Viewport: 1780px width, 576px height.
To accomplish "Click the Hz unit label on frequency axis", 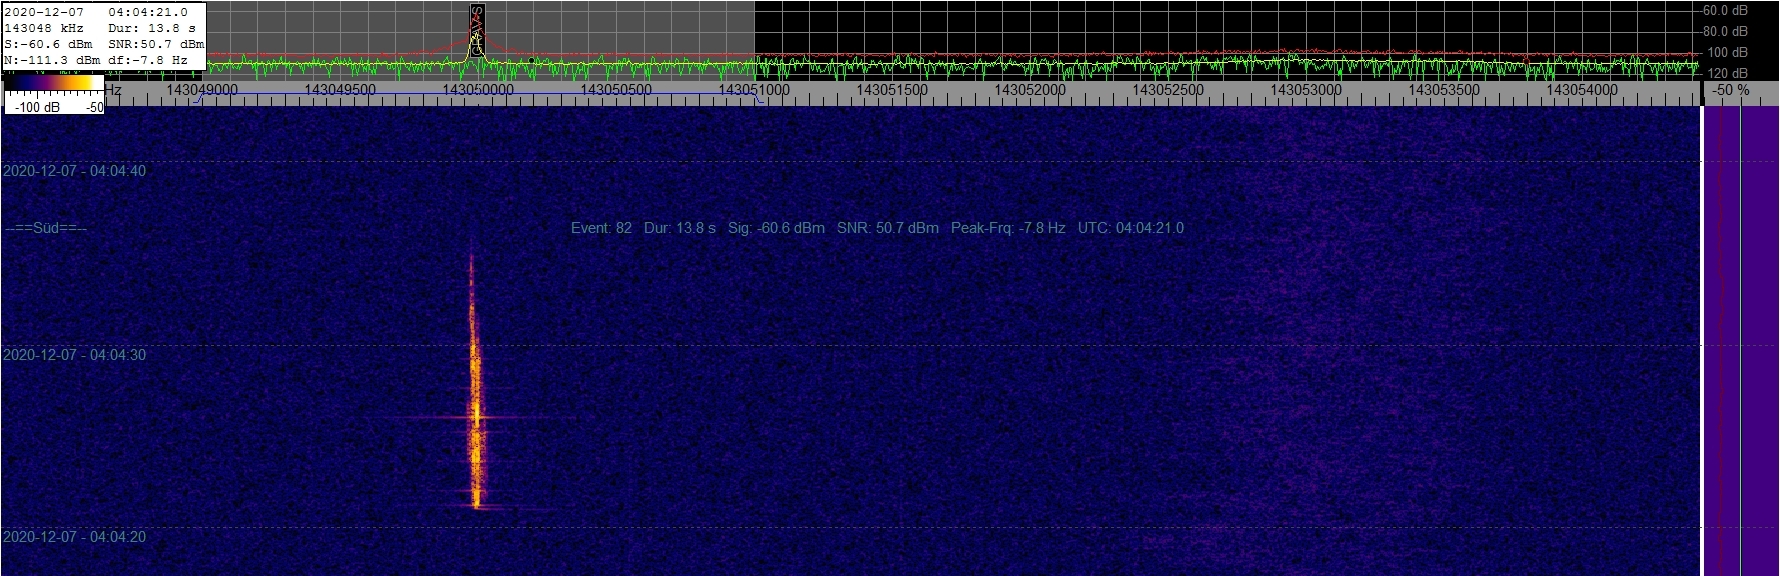I will click(x=113, y=90).
